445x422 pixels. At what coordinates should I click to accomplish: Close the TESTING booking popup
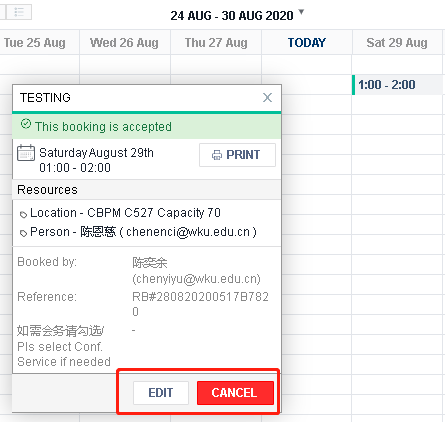pos(267,98)
